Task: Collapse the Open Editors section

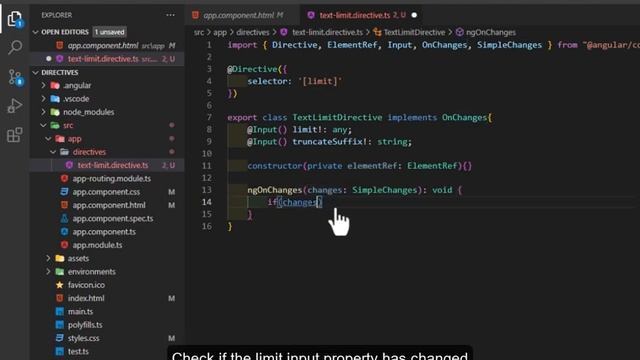Action: [36, 32]
